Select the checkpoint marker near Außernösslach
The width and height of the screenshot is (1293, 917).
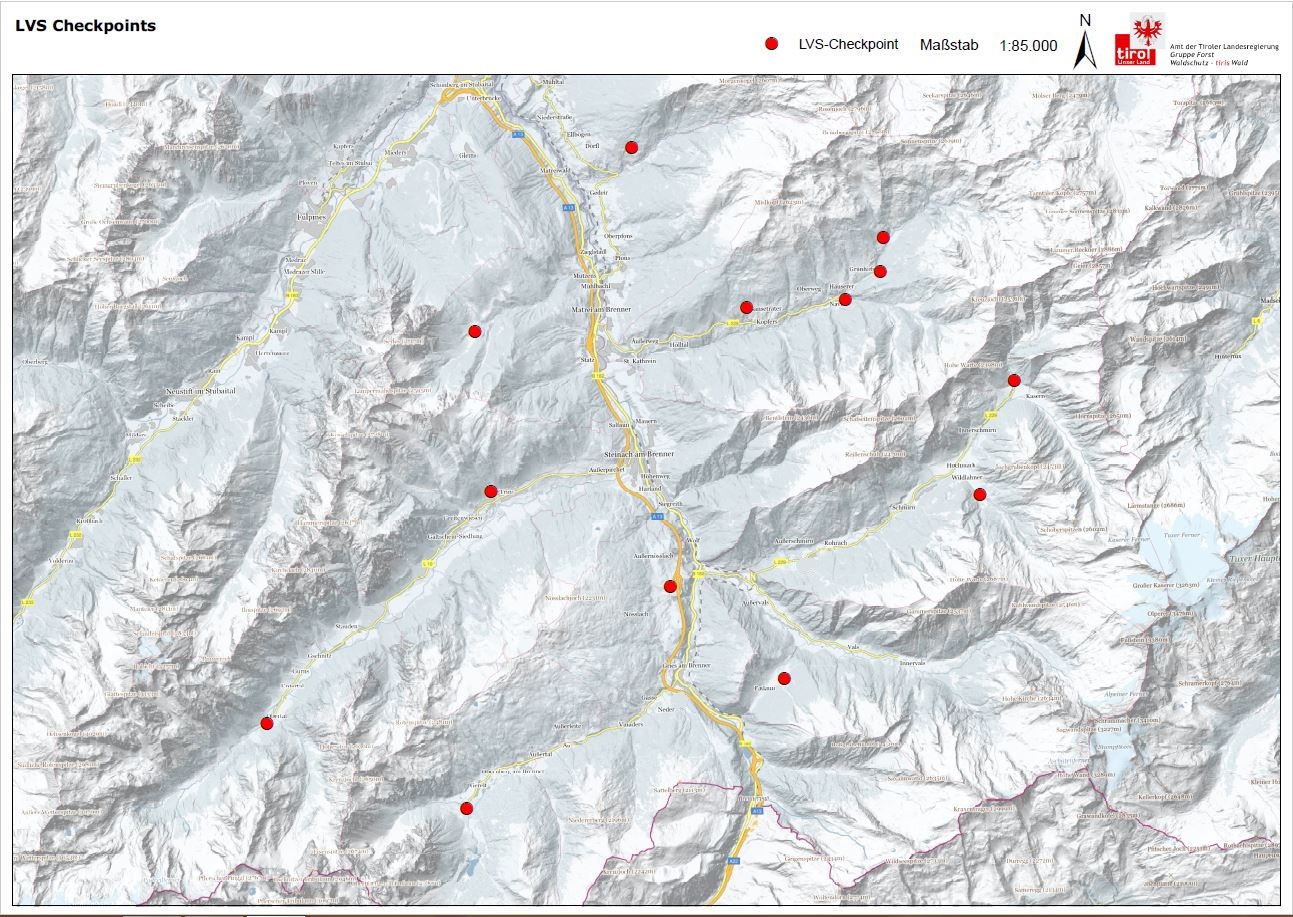point(670,586)
